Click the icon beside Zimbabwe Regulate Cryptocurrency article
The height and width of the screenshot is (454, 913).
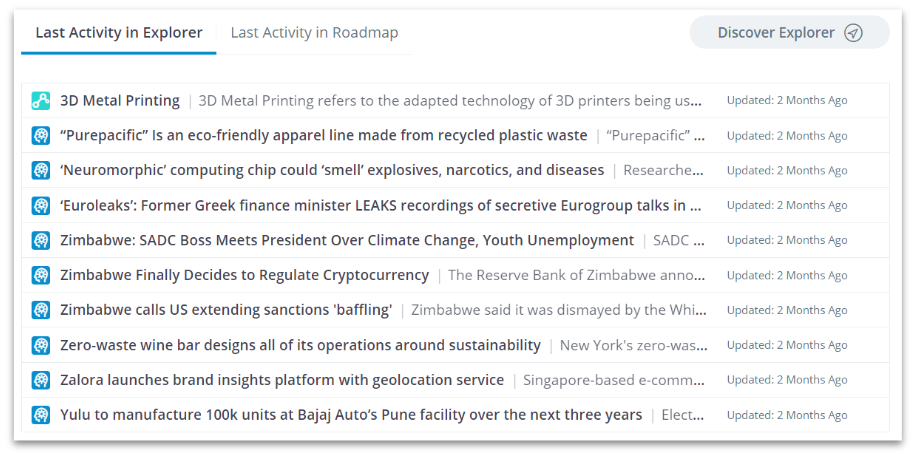click(40, 275)
